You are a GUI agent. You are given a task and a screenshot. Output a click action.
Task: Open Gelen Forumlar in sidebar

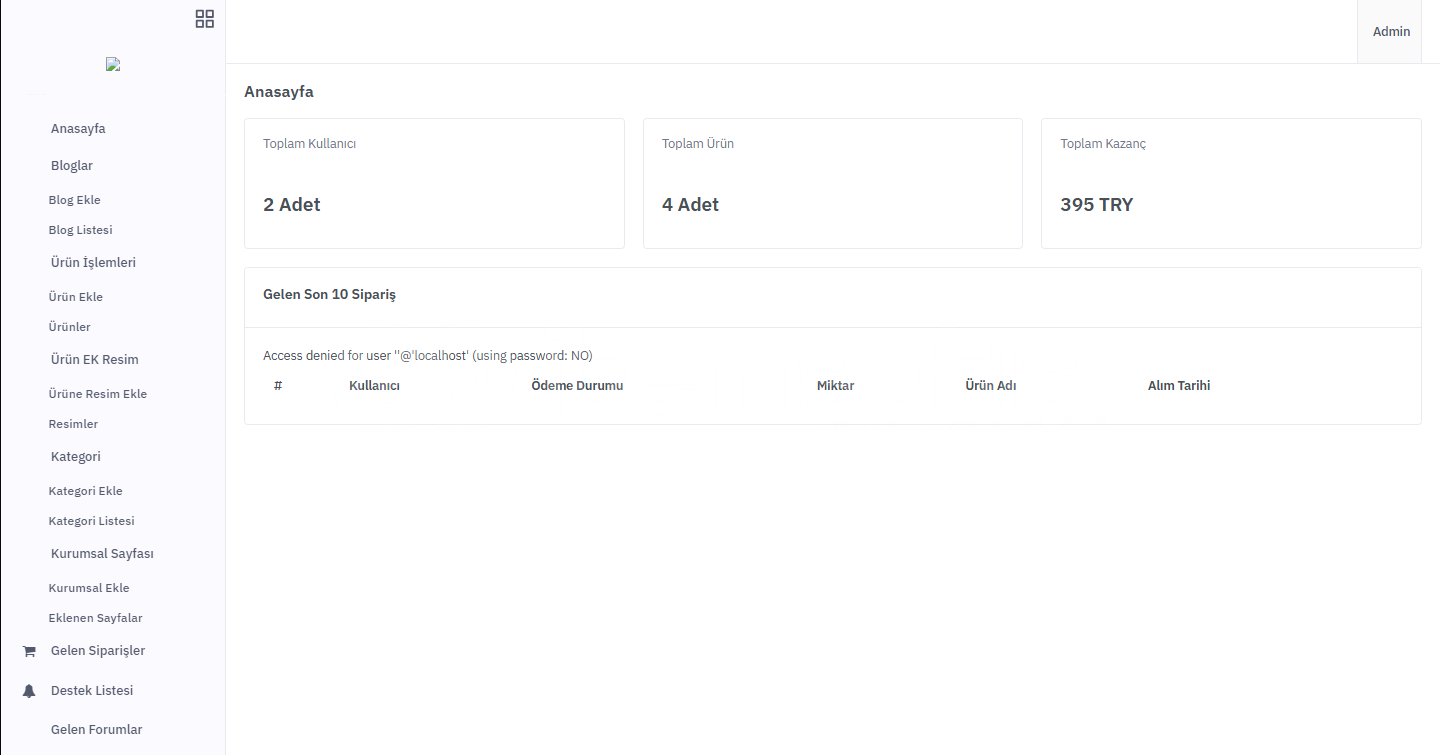tap(97, 730)
